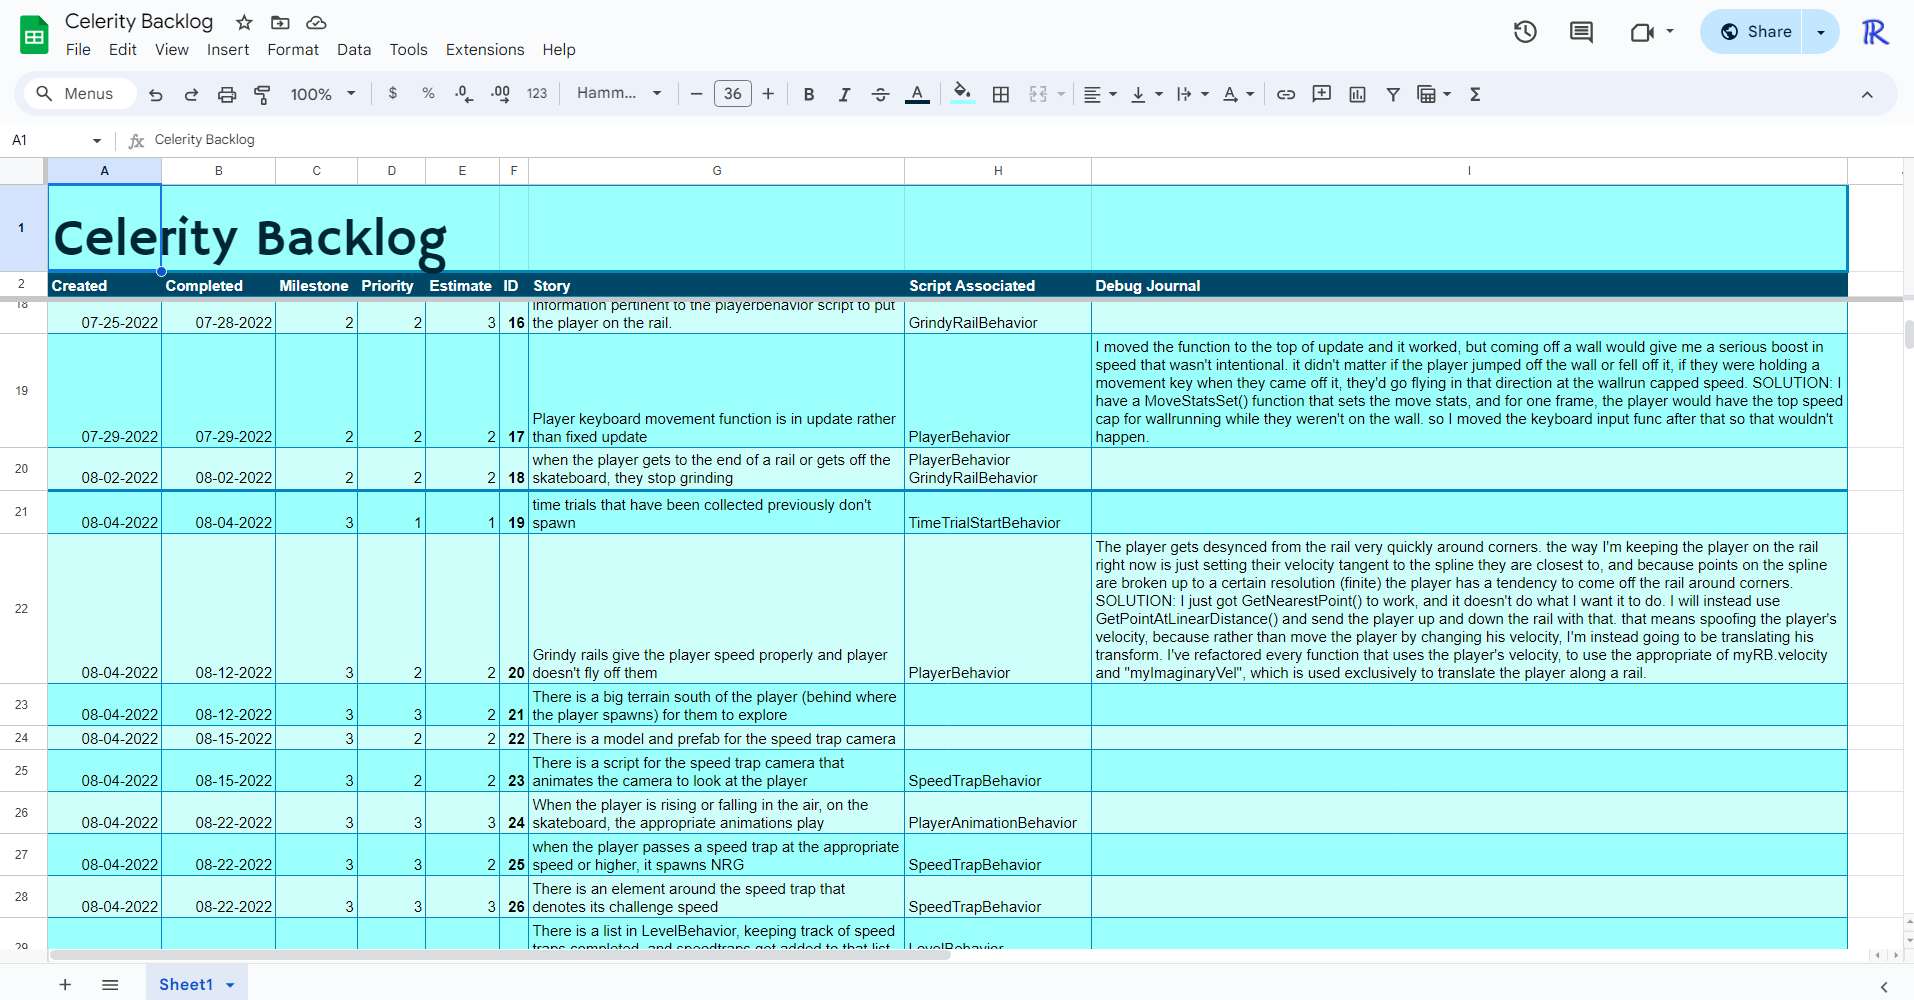1914x1000 pixels.
Task: Click the formula bar content
Action: (x=204, y=140)
